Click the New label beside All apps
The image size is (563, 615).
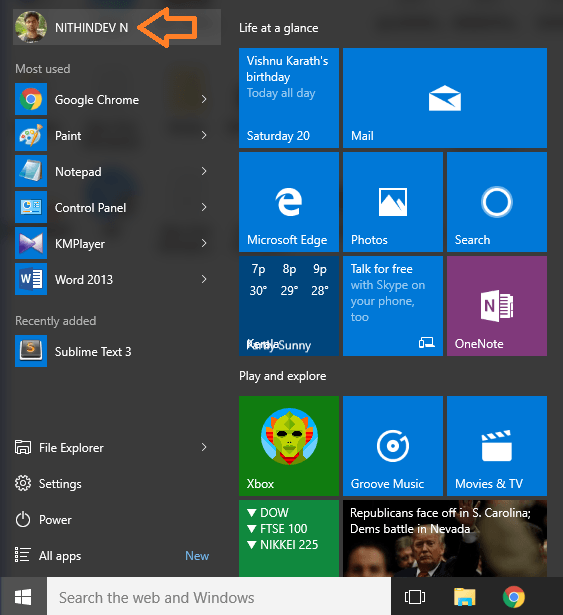coord(197,556)
